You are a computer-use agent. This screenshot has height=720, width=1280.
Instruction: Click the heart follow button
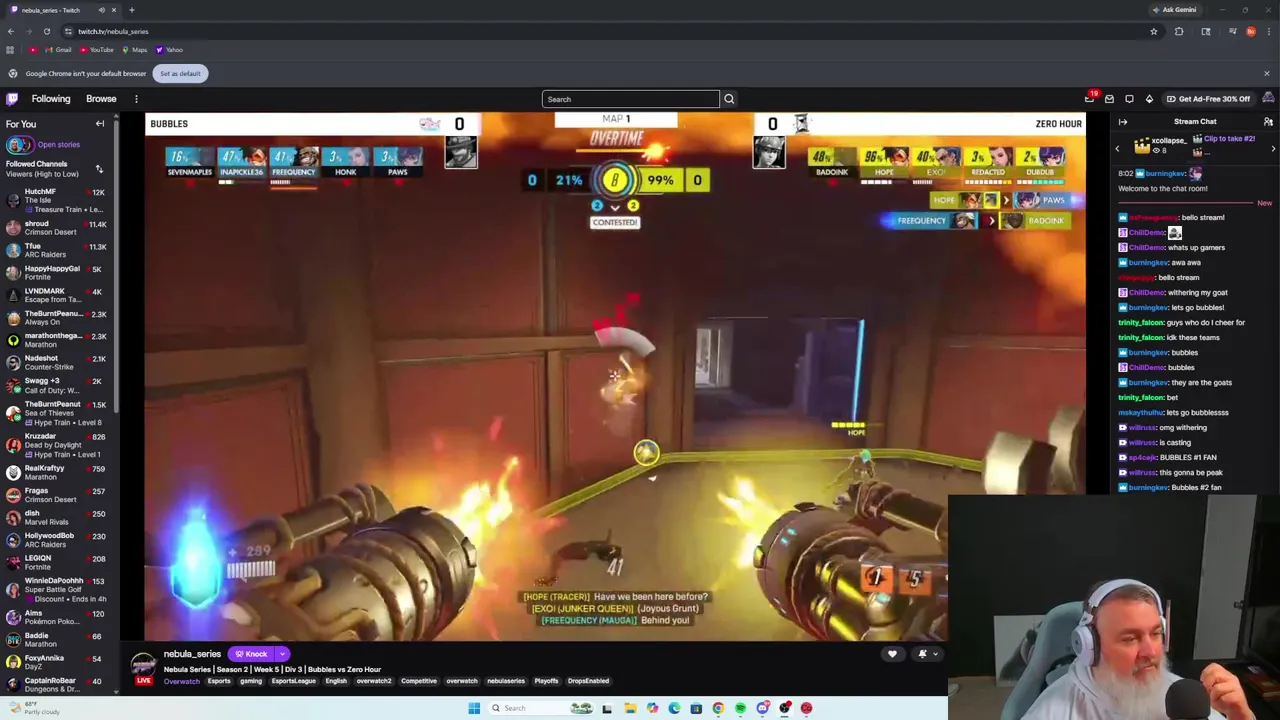892,654
